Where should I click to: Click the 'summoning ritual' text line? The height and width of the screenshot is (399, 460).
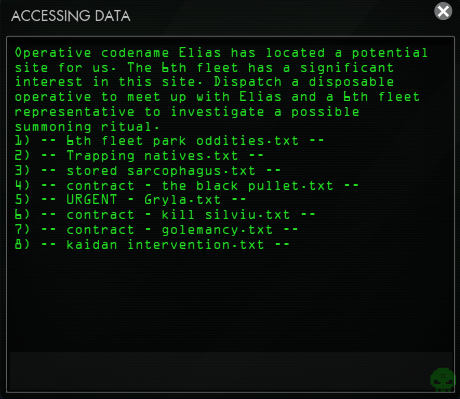[x=87, y=127]
